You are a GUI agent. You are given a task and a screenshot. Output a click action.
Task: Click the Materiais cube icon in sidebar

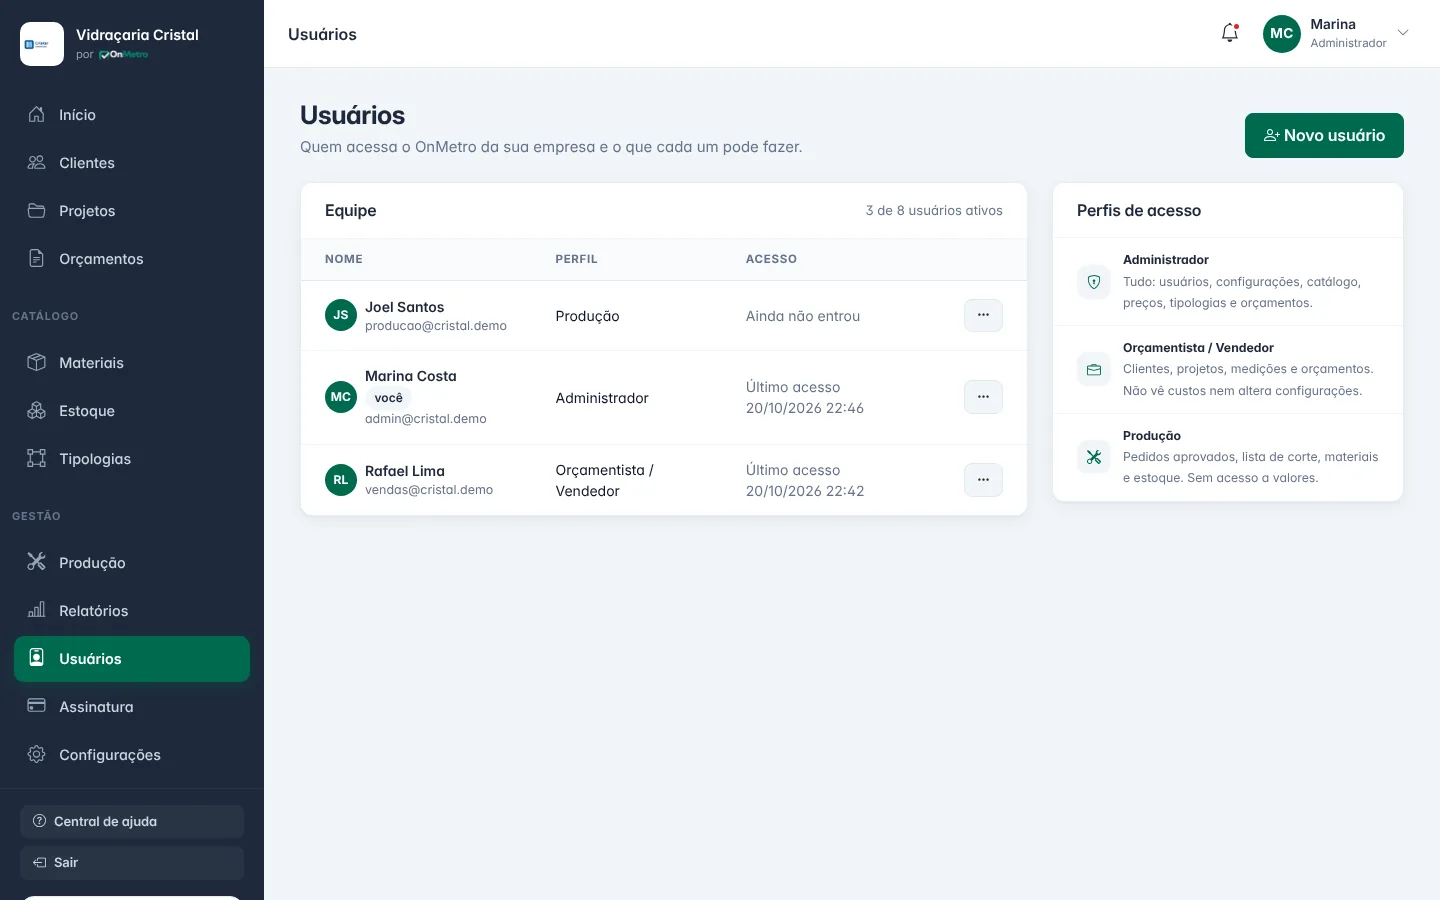tap(37, 362)
